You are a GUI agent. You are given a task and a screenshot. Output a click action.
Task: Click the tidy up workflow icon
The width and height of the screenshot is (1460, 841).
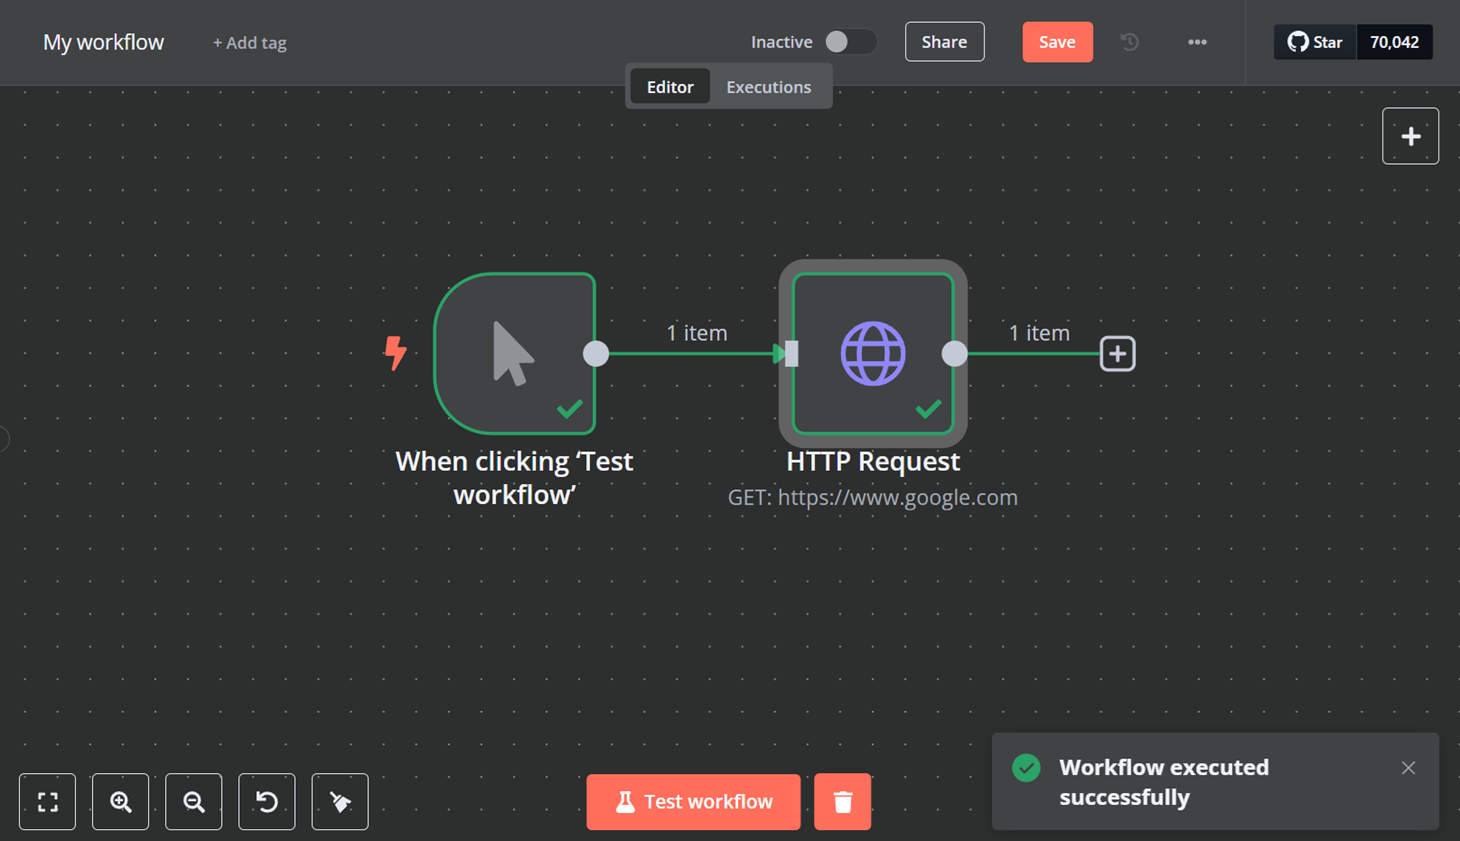pos(339,801)
